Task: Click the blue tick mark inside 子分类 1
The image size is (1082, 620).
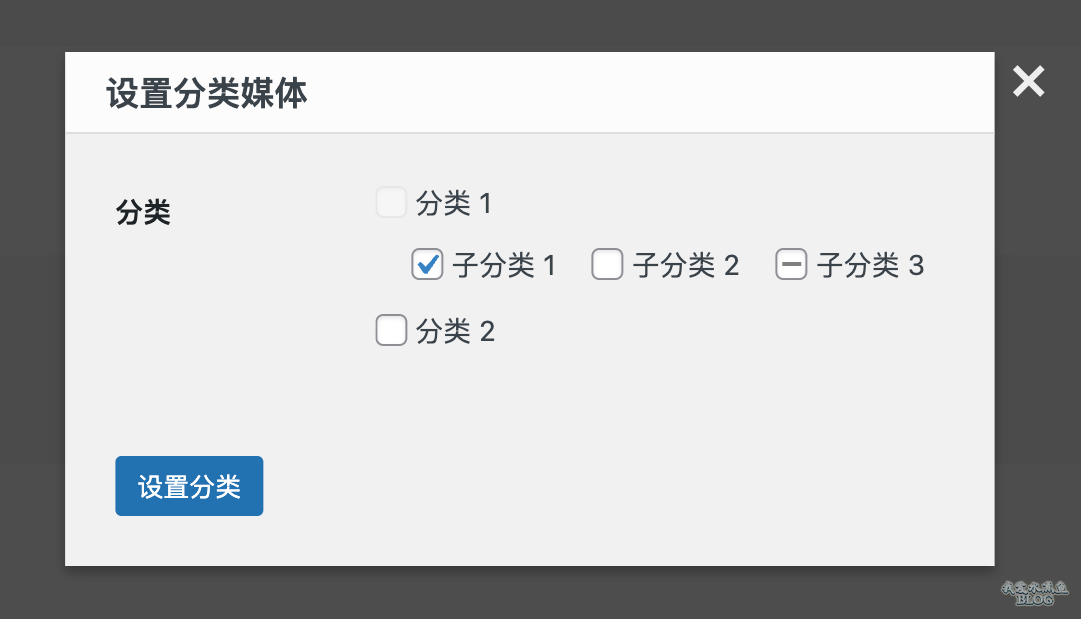Action: pyautogui.click(x=428, y=263)
